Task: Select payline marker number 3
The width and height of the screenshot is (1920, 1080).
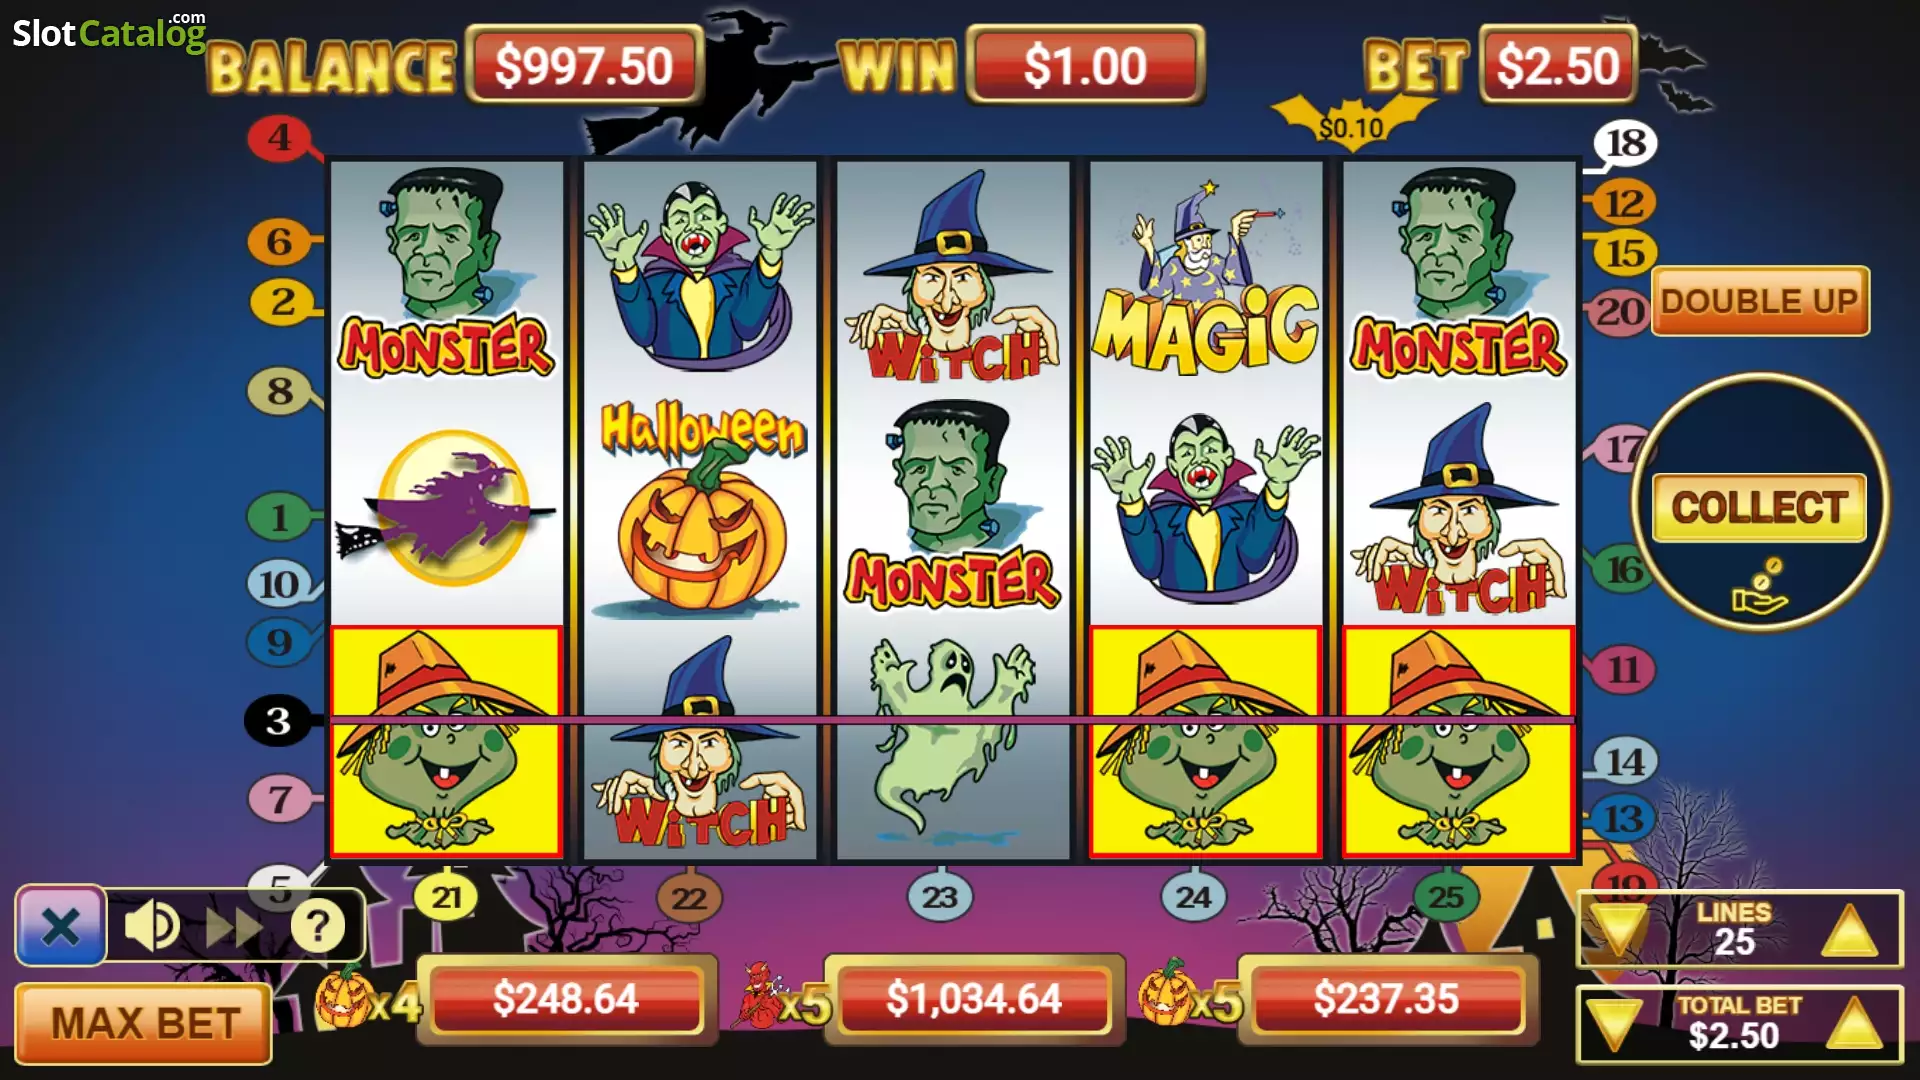Action: (279, 720)
